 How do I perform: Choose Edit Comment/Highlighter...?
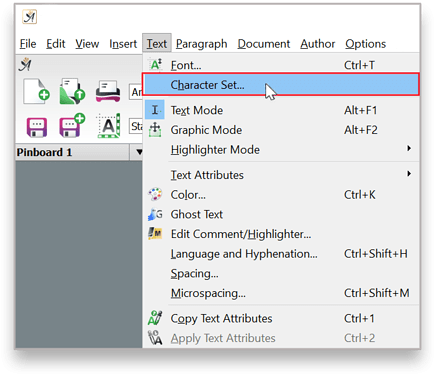click(x=281, y=234)
